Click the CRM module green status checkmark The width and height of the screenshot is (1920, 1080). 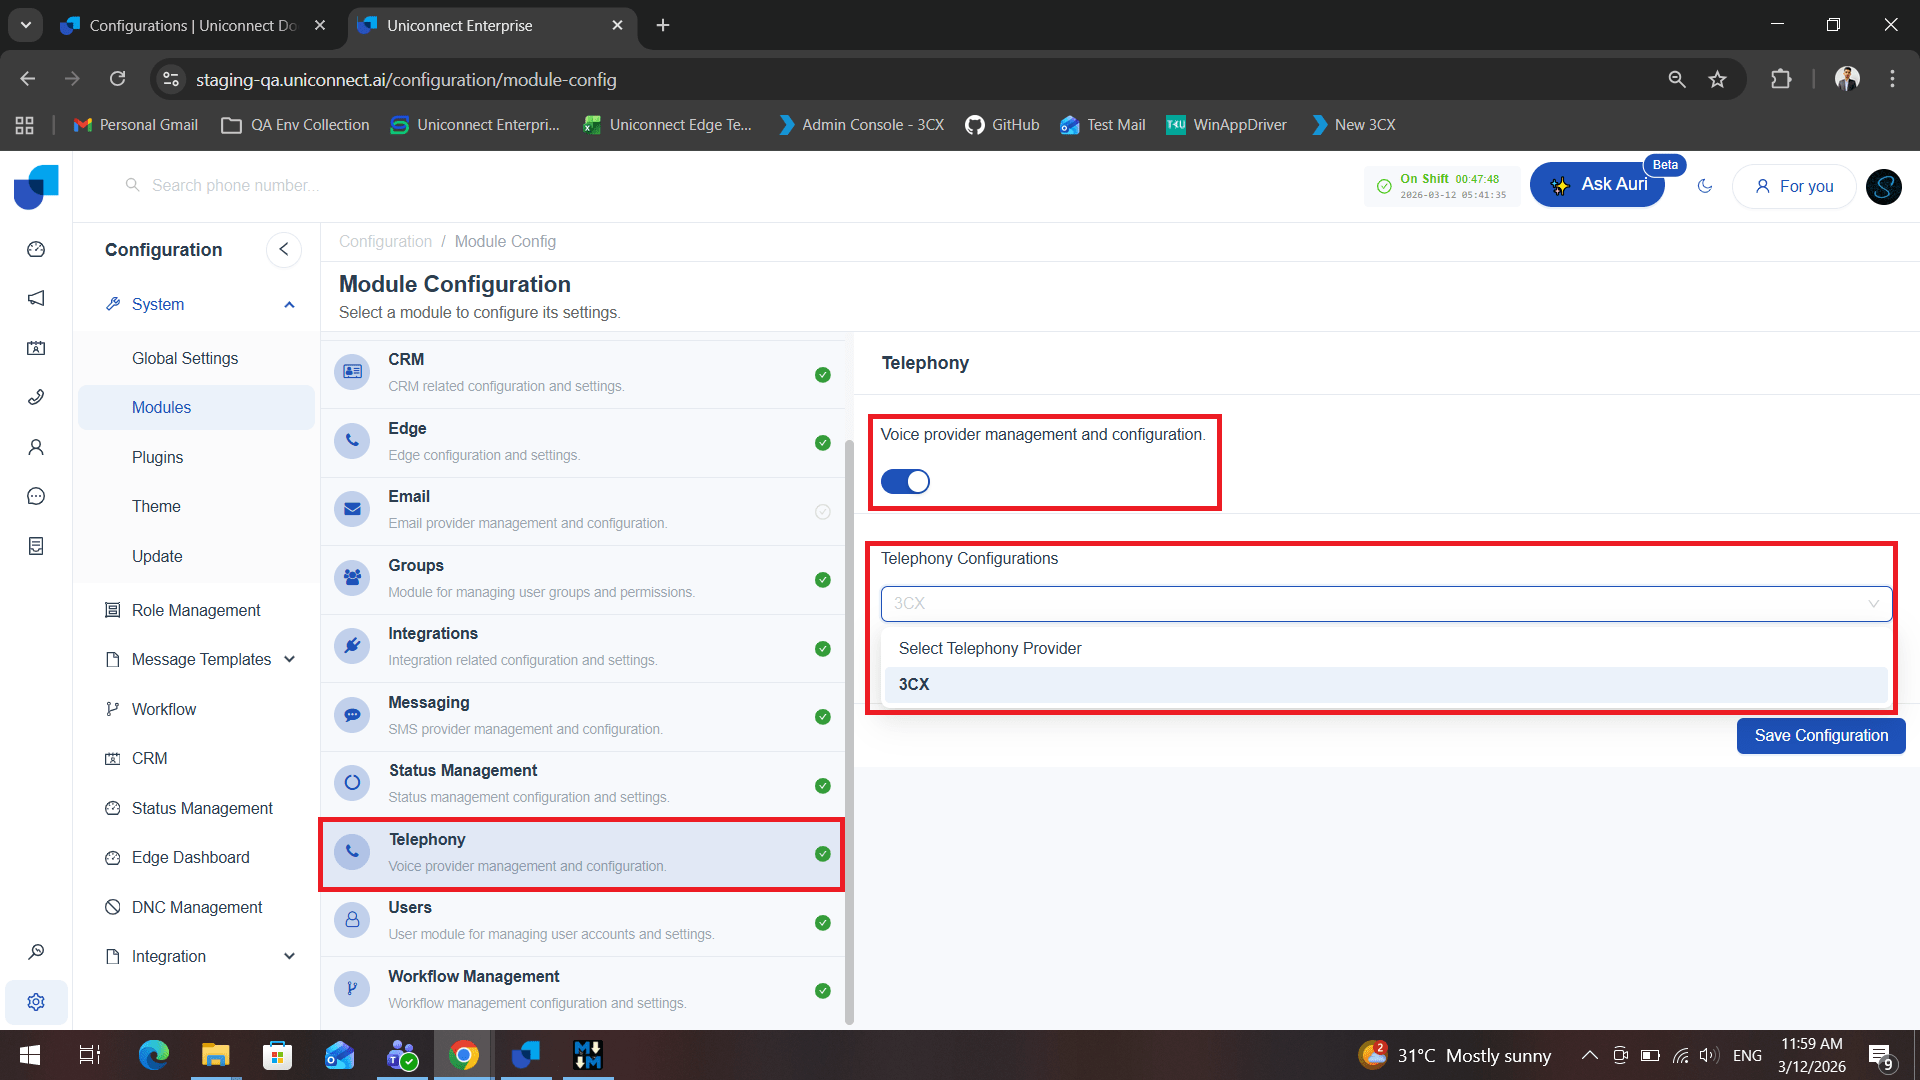pyautogui.click(x=822, y=375)
